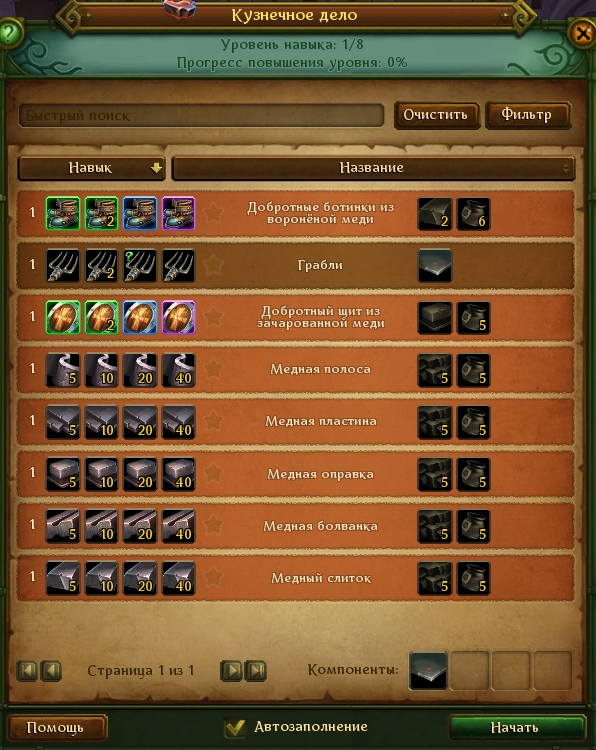The image size is (596, 750).
Task: Open the help question mark icon
Action: 10,33
